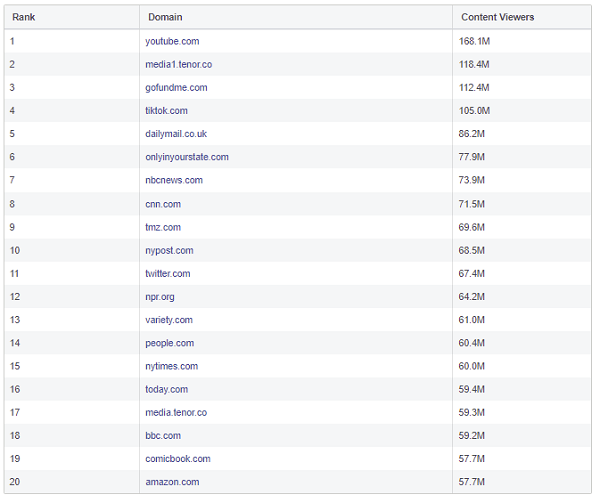Open dailymail.co.uk domain link
Image resolution: width=600 pixels, height=503 pixels.
pyautogui.click(x=176, y=134)
